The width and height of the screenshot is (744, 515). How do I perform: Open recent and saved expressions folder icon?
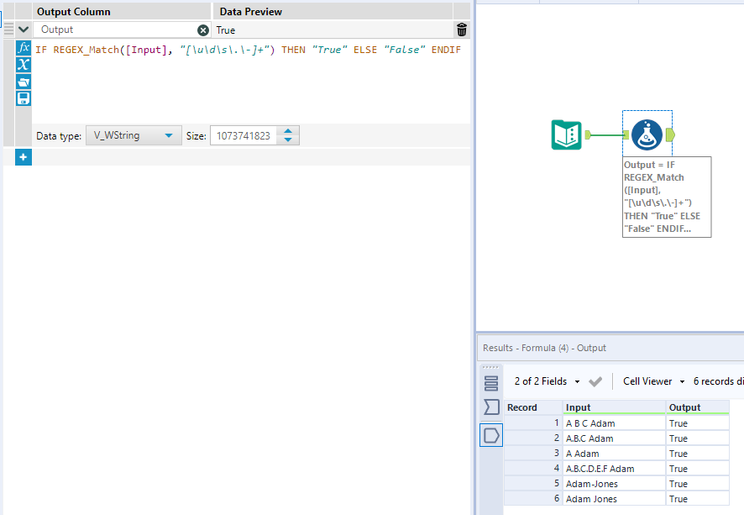click(x=23, y=81)
